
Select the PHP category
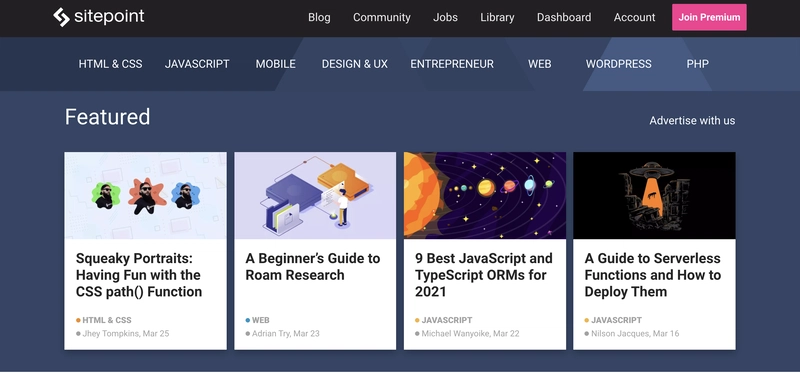(x=697, y=64)
